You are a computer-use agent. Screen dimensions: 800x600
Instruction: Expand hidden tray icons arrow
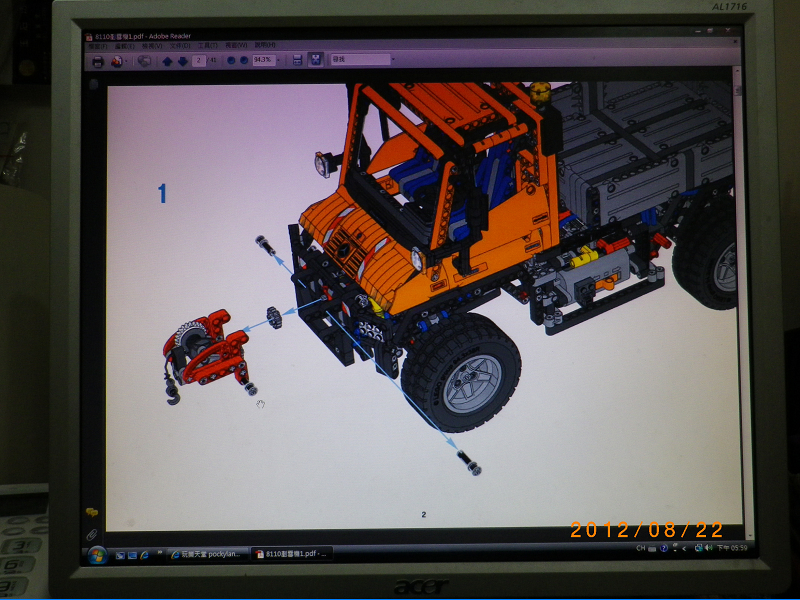coord(684,548)
